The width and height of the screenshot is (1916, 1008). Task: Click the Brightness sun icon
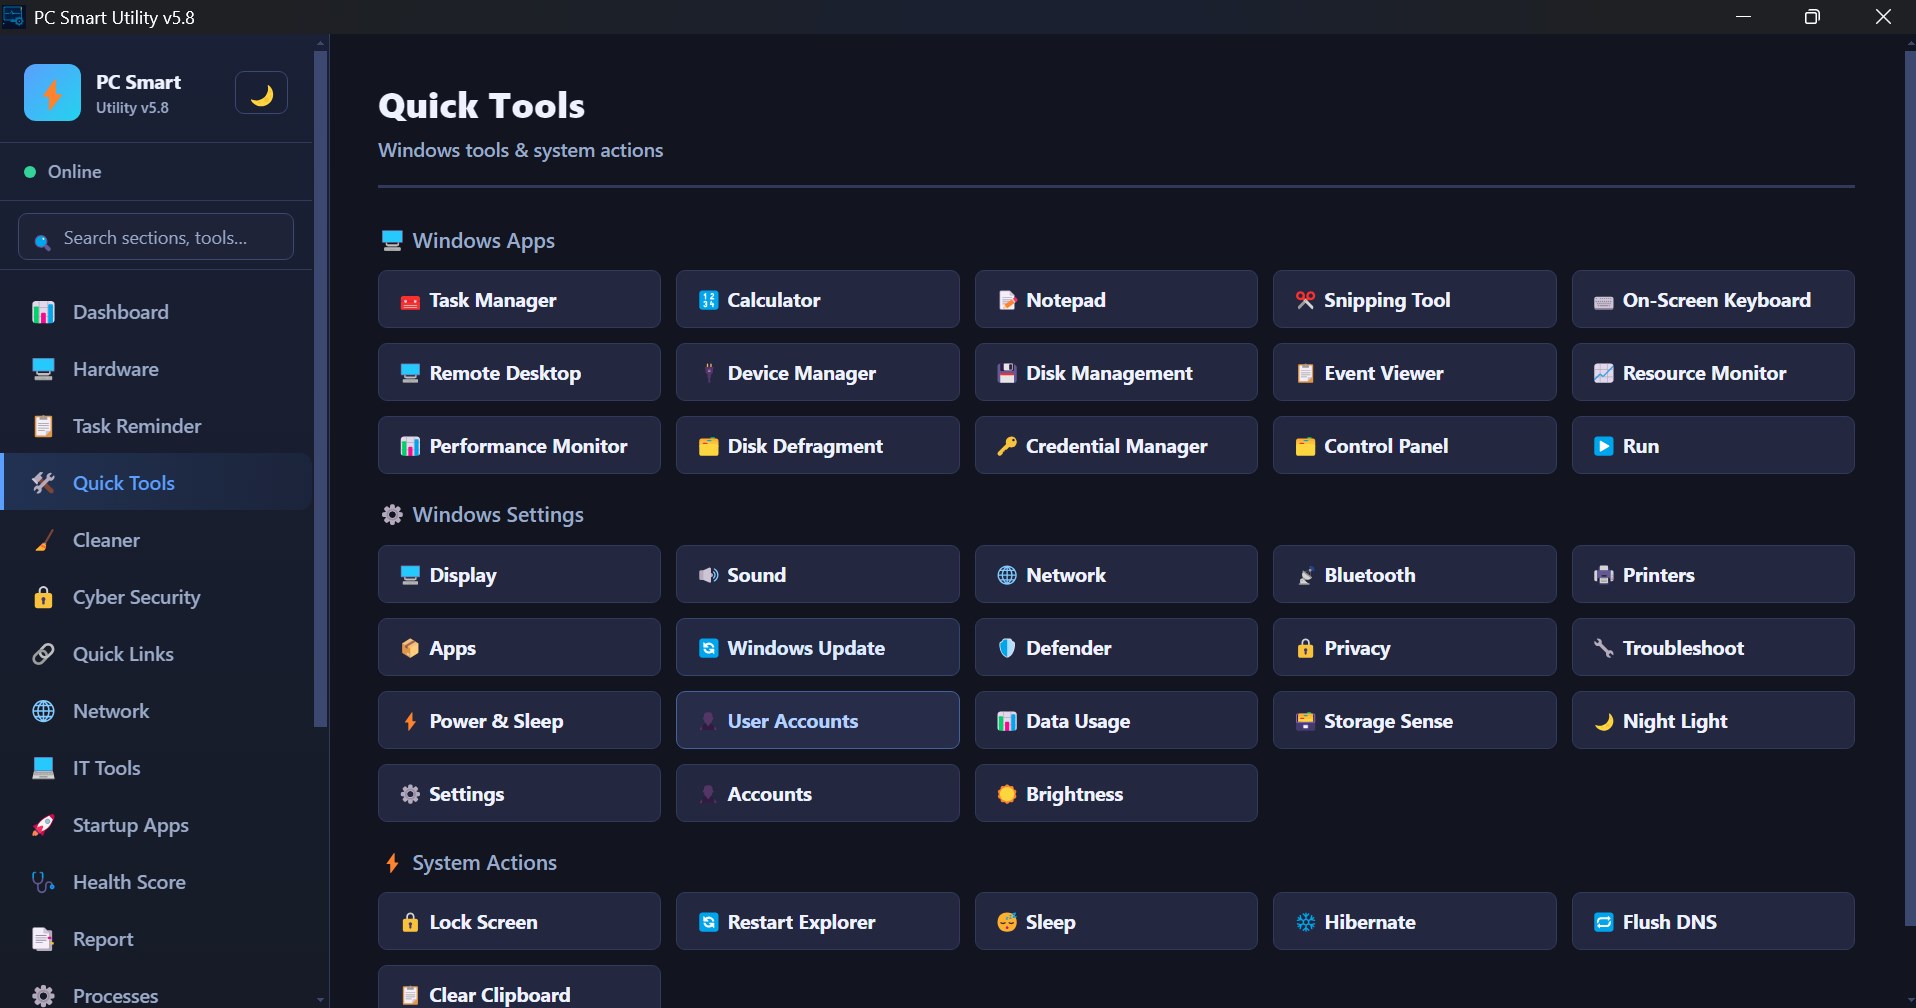click(1007, 794)
